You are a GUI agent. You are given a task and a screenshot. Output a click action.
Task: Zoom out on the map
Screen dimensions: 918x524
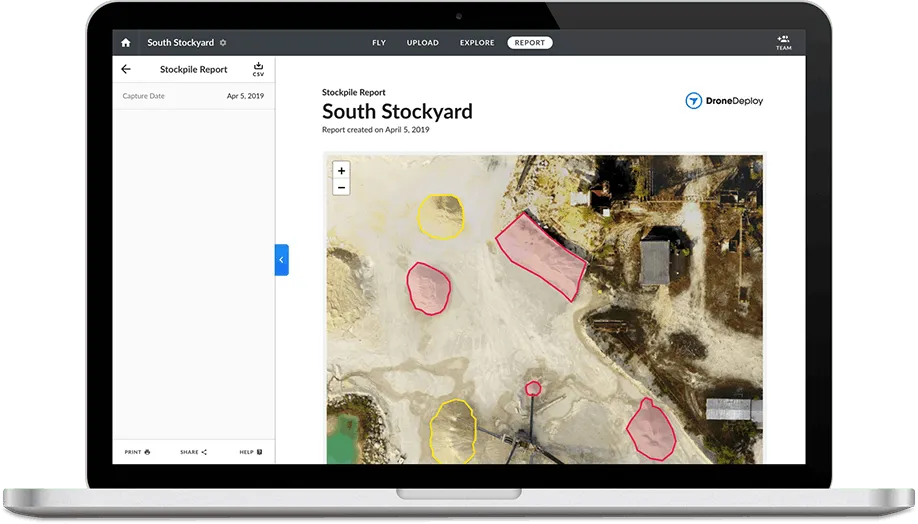[x=341, y=187]
